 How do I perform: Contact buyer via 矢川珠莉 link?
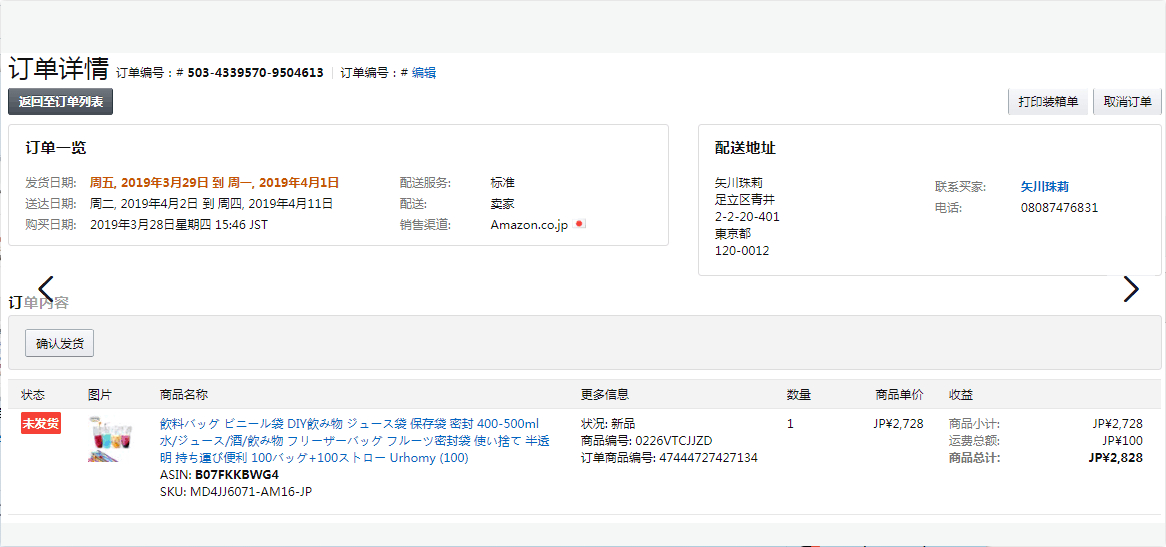point(1045,187)
